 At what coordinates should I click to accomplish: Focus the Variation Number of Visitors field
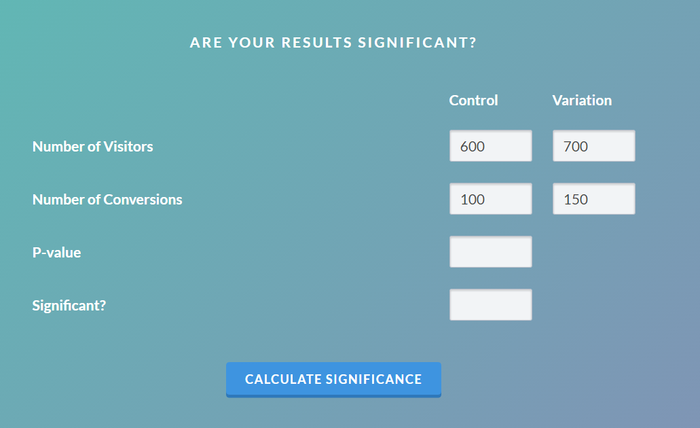594,147
